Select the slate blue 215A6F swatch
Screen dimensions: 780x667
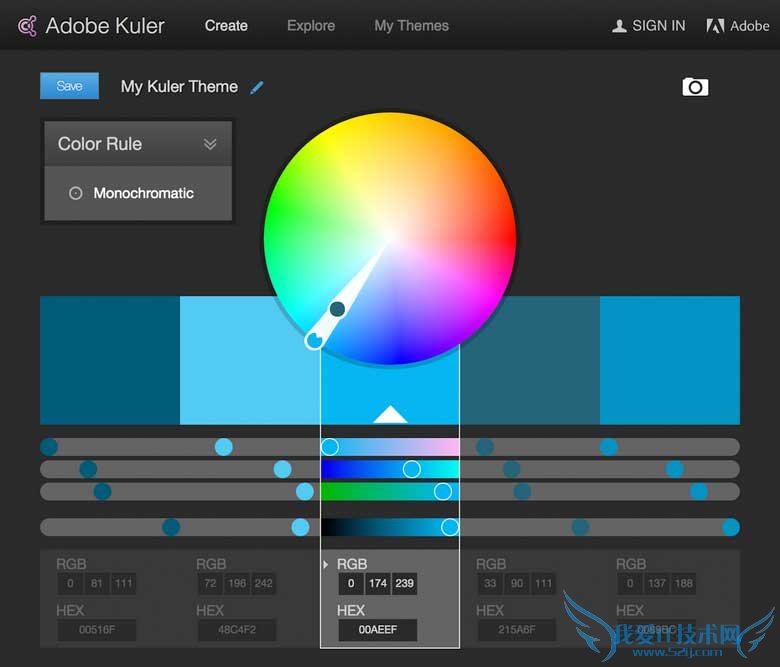pyautogui.click(x=537, y=368)
